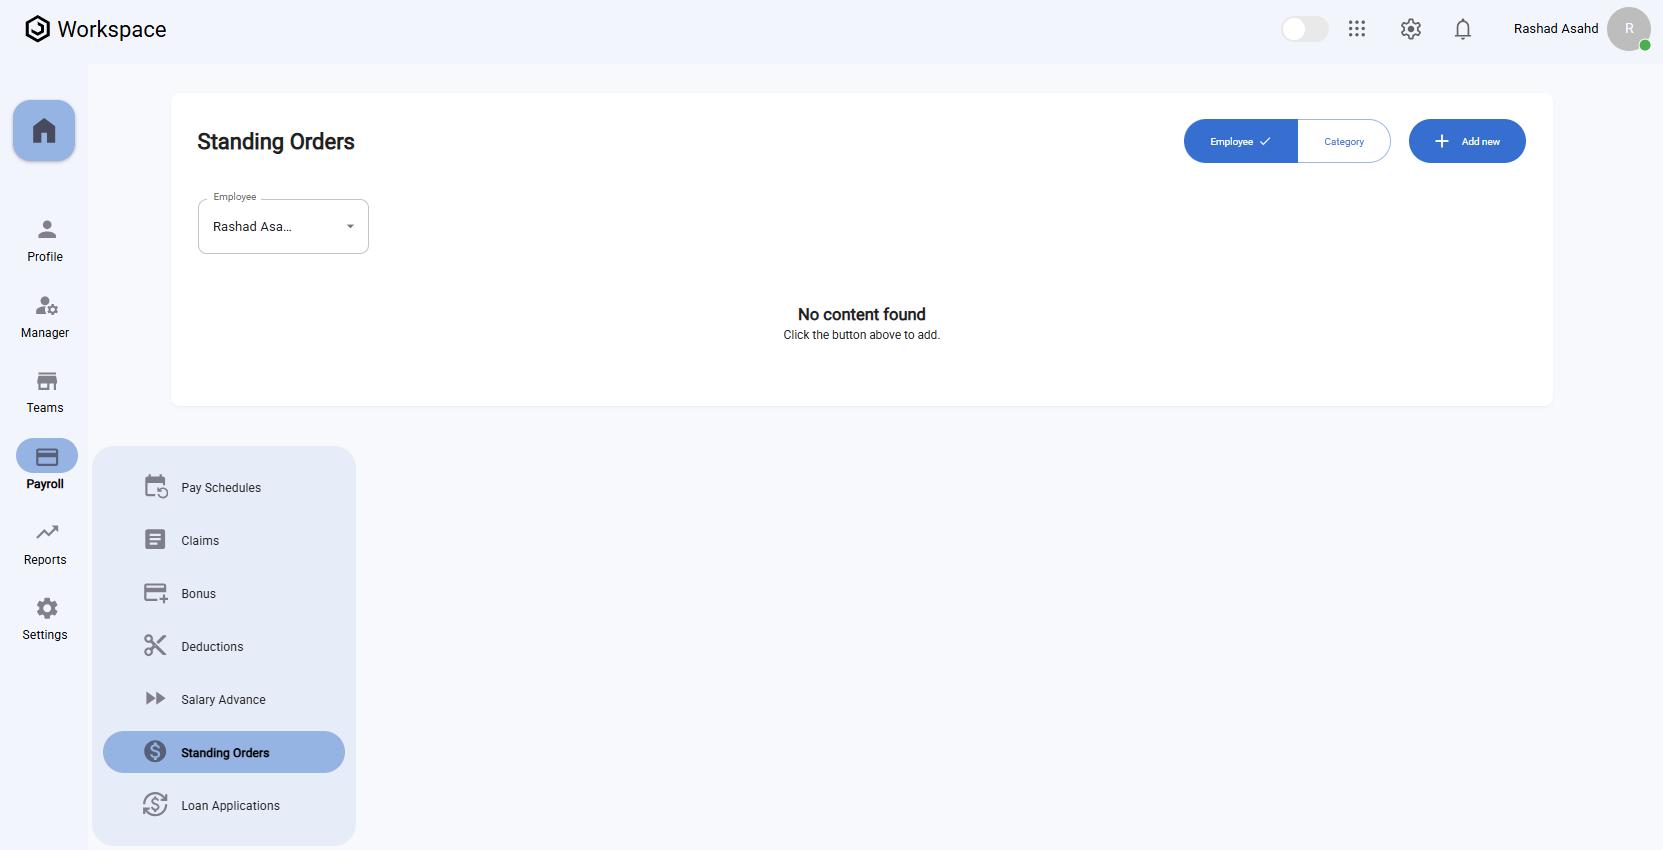The image size is (1663, 850).
Task: Select Deductions in the Payroll menu
Action: (x=212, y=647)
